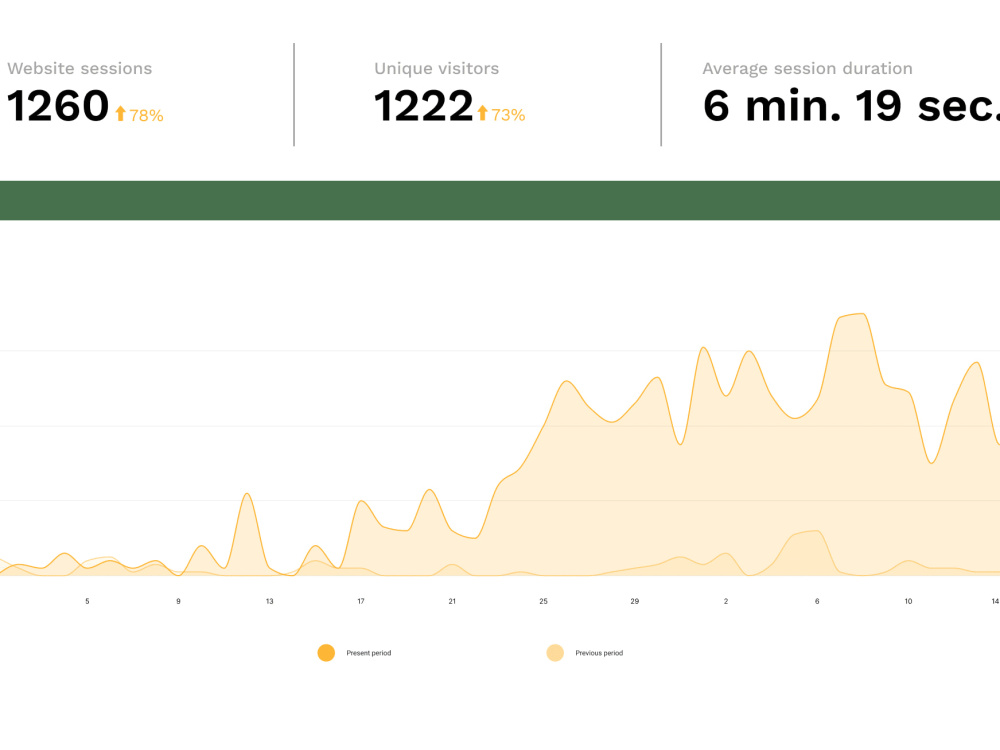Click the highest chart peak of the present period curve
Viewport: 1000px width, 750px height.
pos(861,314)
